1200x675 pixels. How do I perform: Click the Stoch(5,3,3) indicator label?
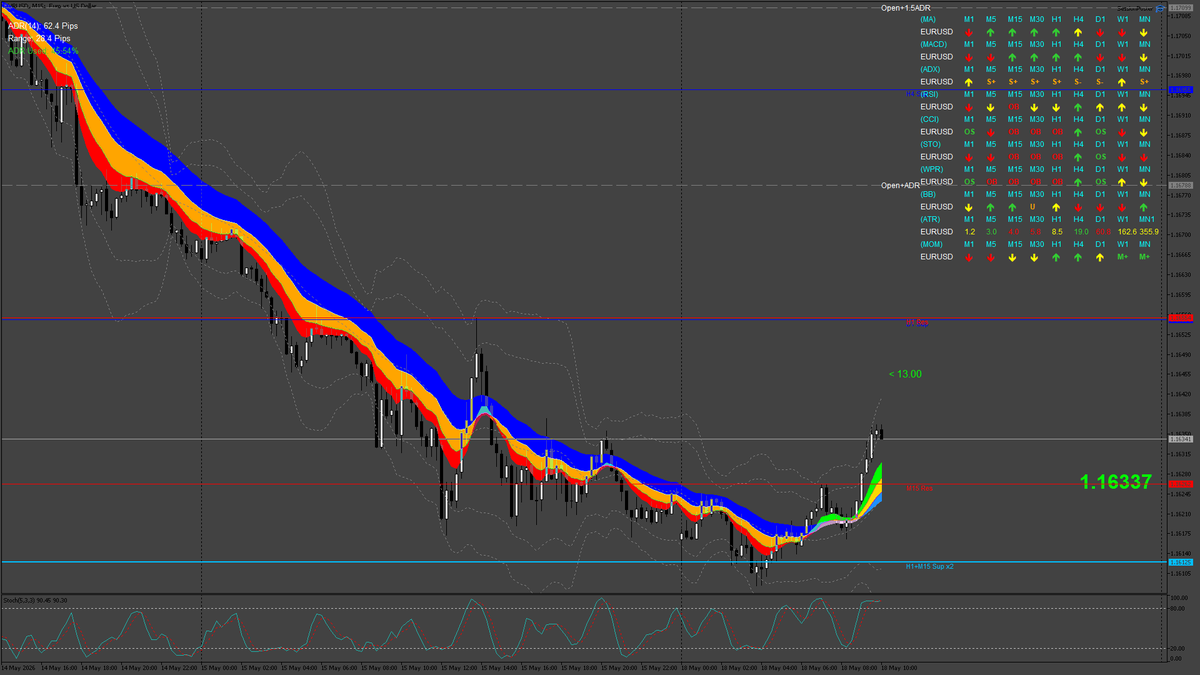pos(35,600)
